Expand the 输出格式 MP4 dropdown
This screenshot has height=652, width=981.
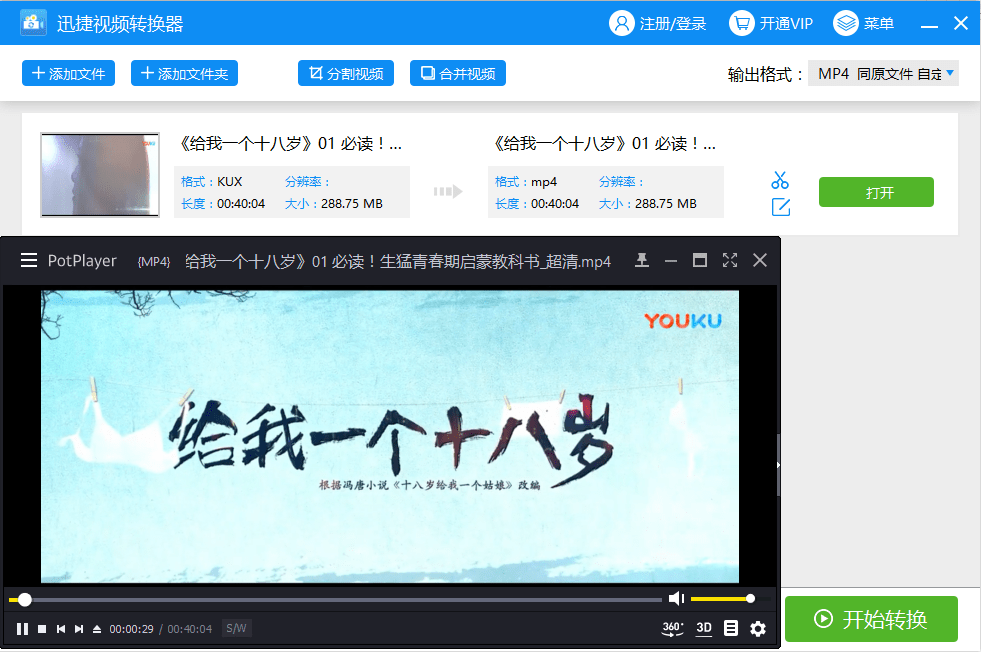pos(883,74)
